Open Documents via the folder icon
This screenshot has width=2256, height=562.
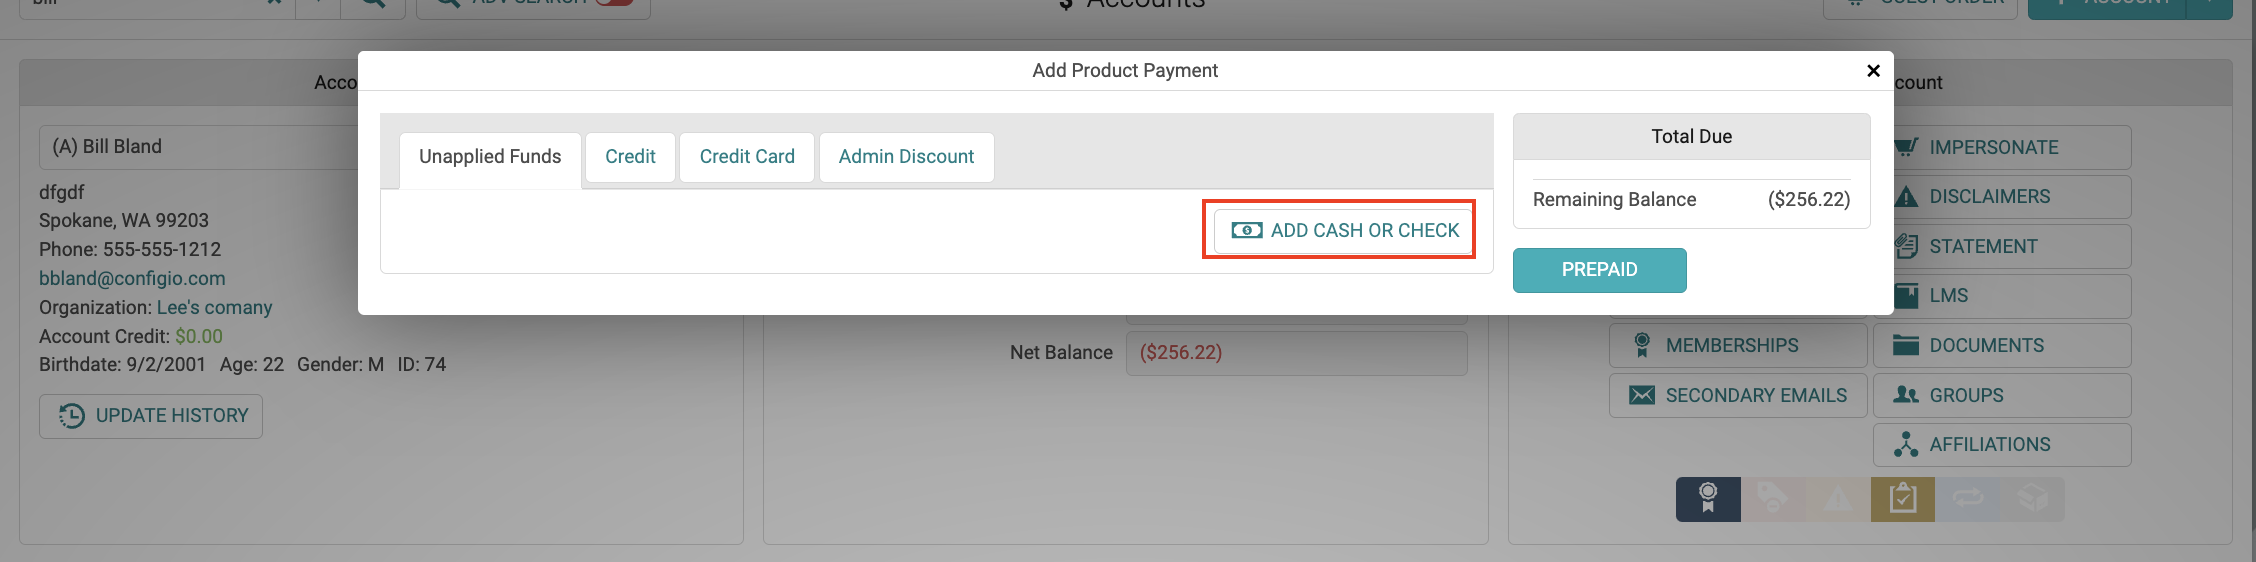point(1906,345)
